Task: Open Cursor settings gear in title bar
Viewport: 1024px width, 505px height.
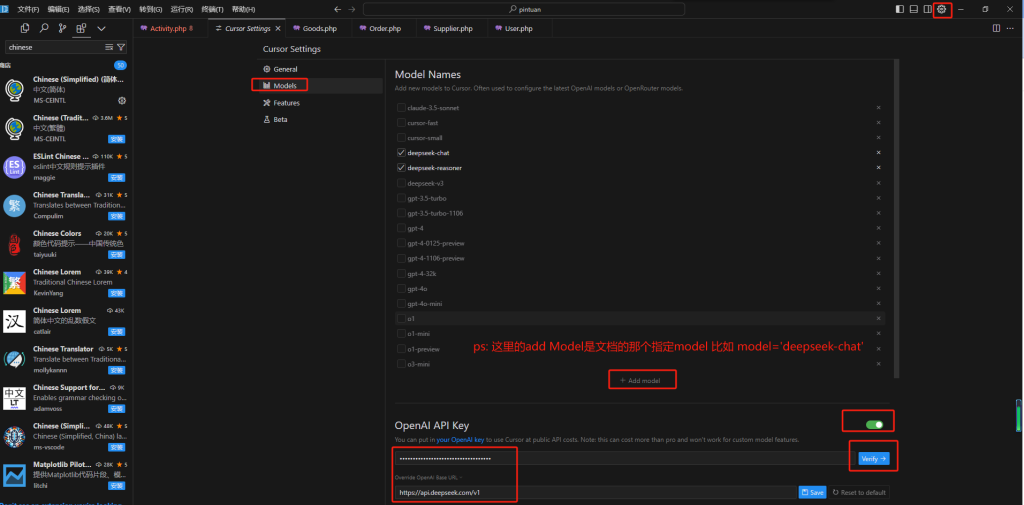Action: (x=941, y=9)
